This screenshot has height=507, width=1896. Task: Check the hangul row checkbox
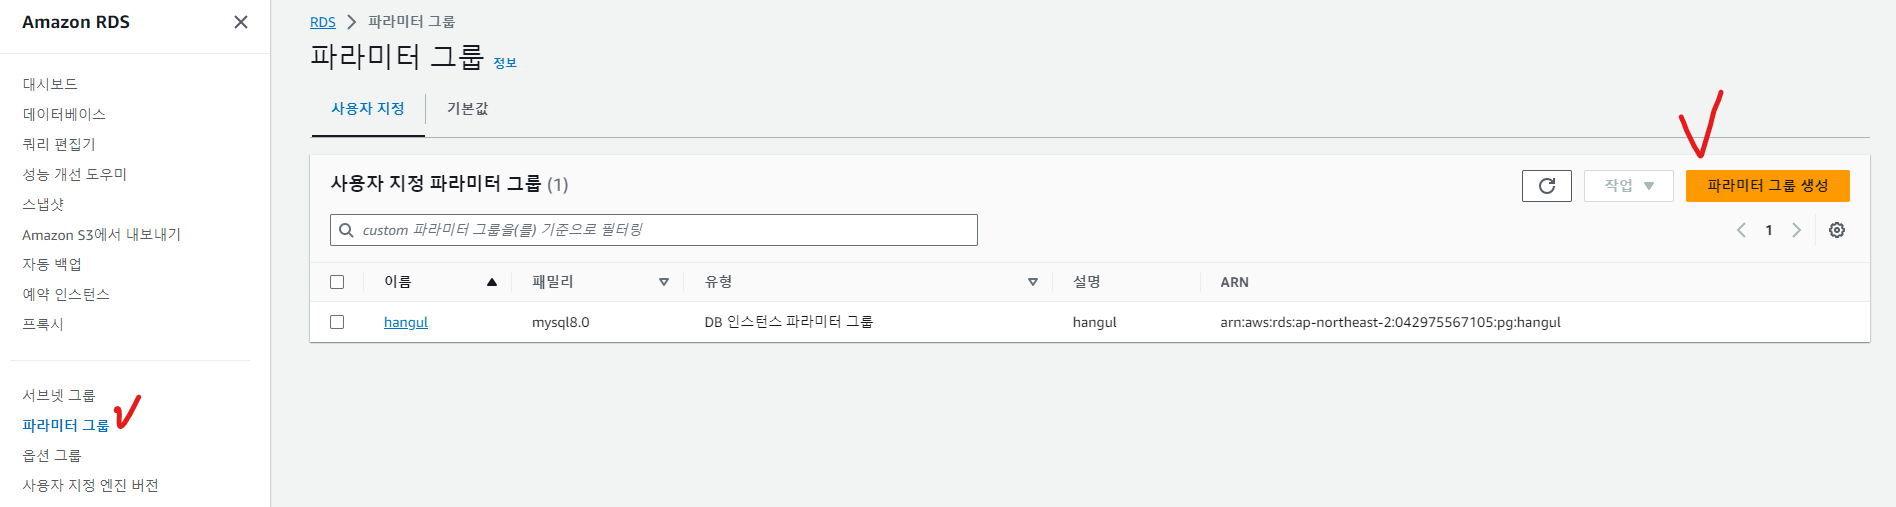(337, 322)
